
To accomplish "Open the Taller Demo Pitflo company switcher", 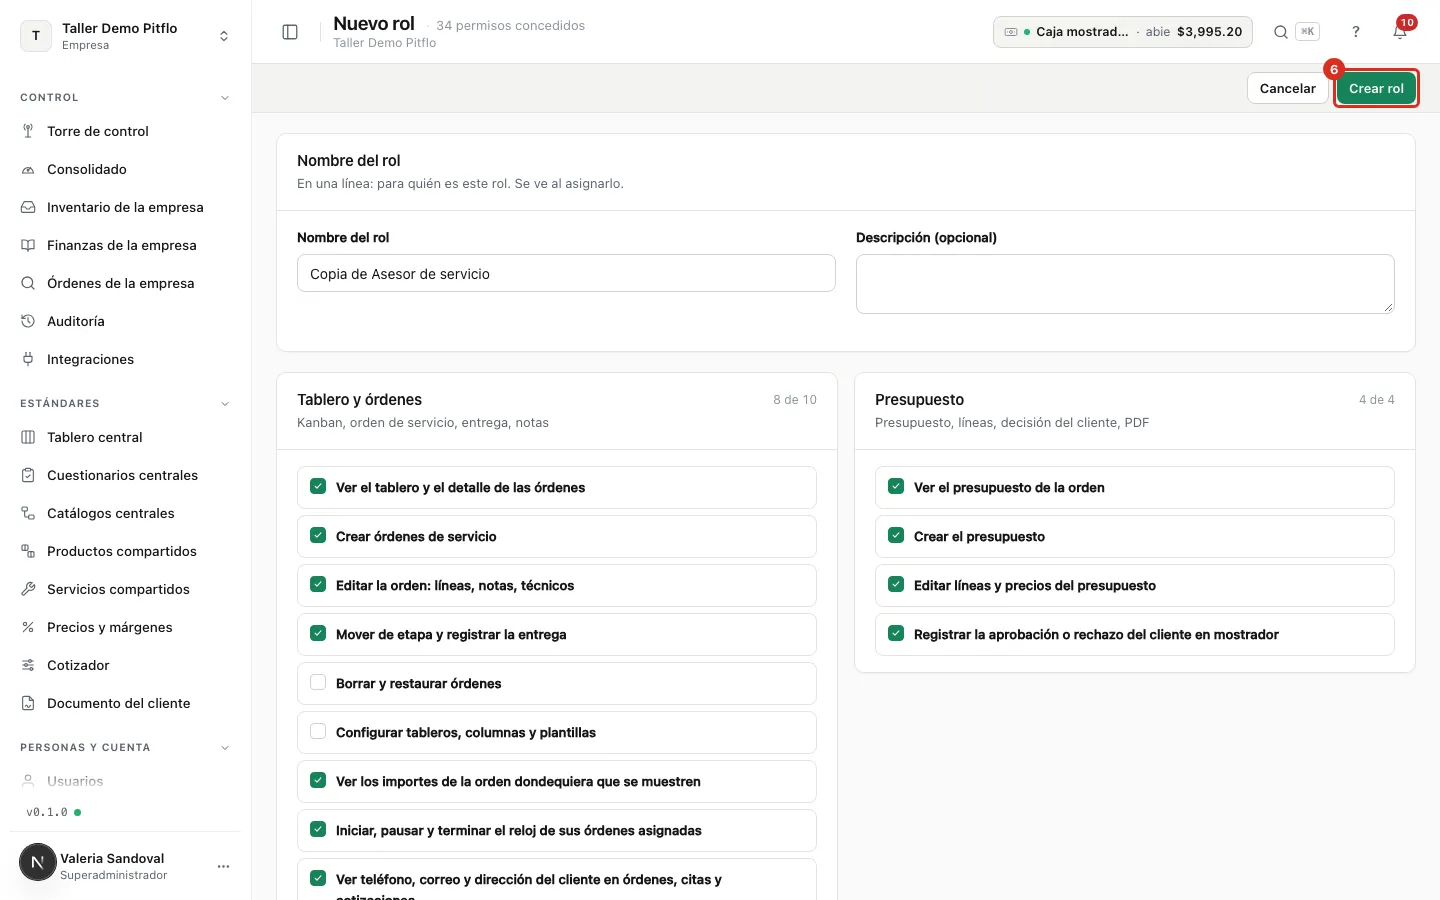I will (x=125, y=36).
